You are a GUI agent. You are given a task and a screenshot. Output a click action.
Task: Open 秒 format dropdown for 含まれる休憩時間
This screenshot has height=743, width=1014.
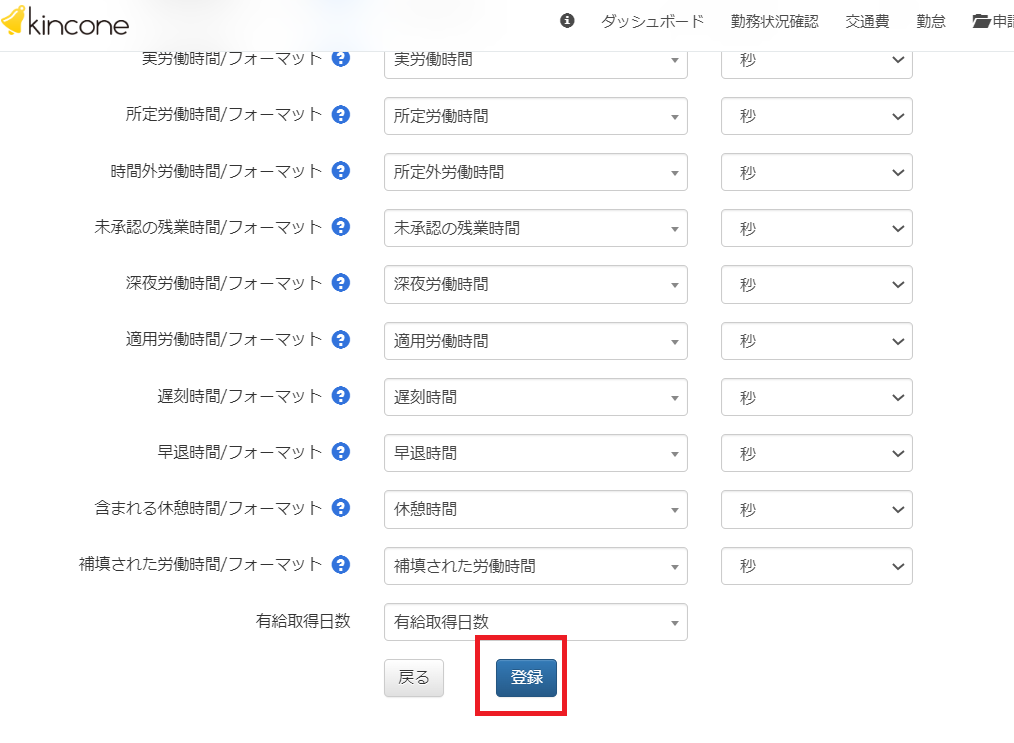817,510
